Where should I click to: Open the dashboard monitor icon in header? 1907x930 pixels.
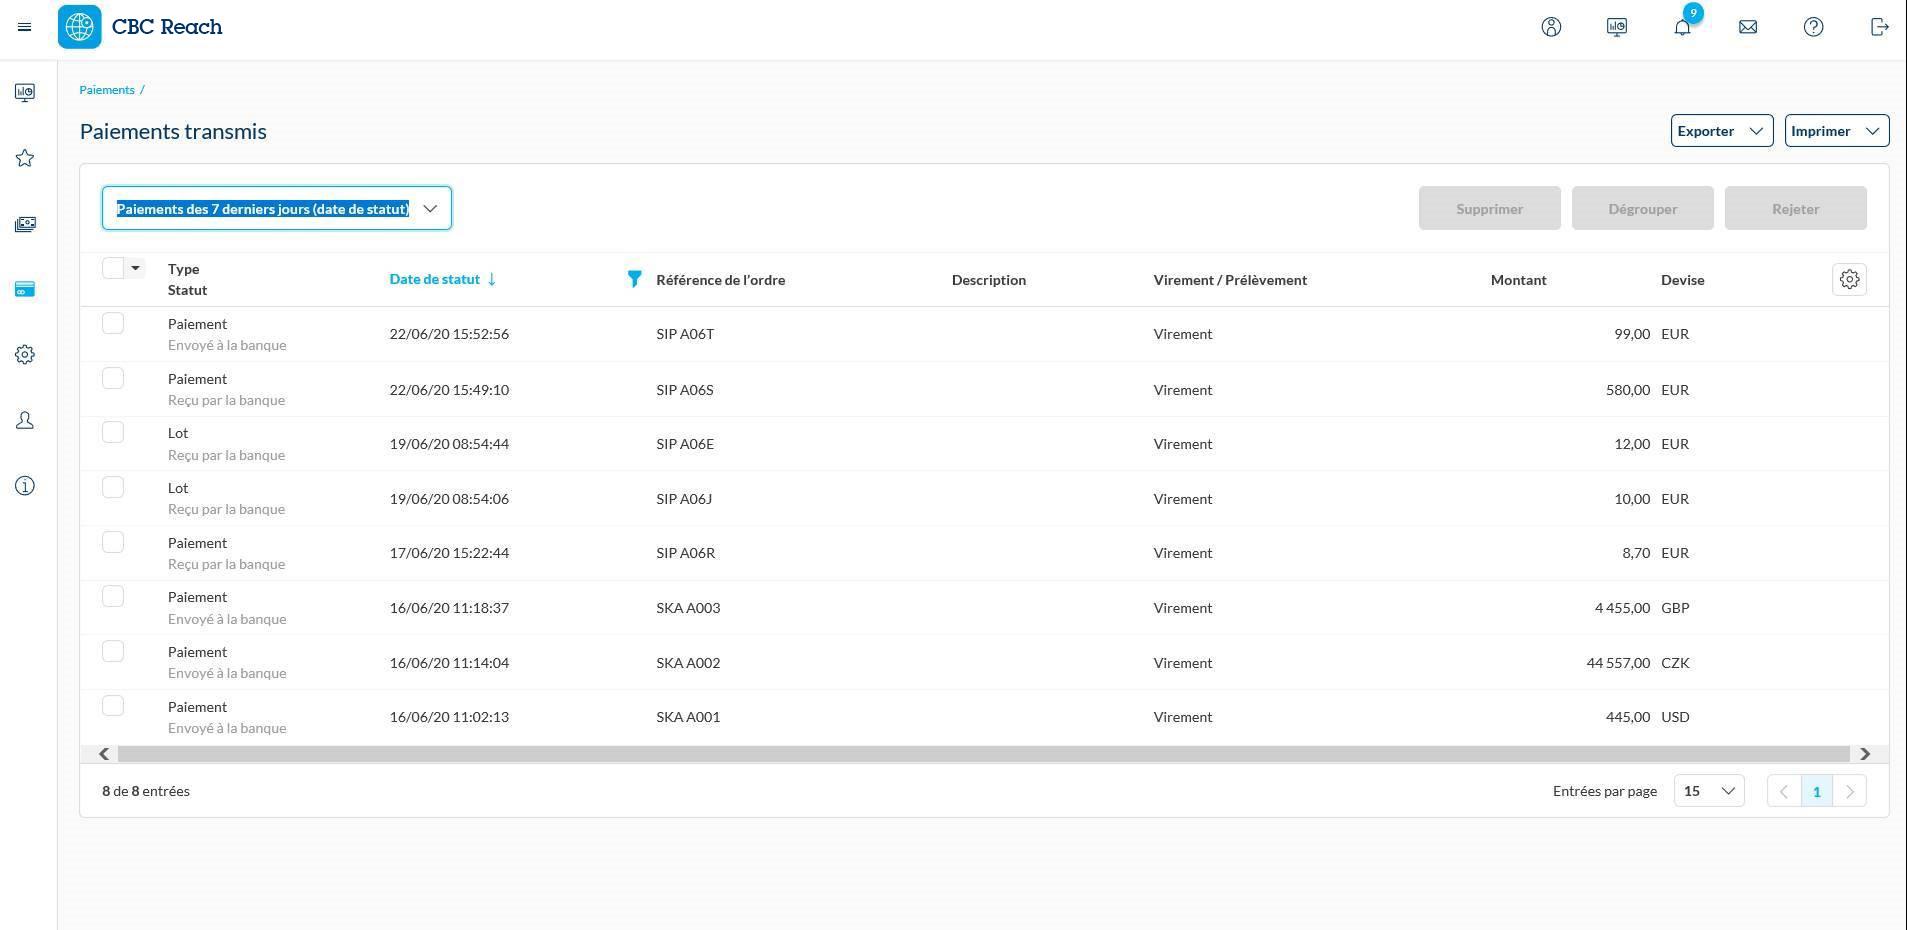(x=1617, y=27)
